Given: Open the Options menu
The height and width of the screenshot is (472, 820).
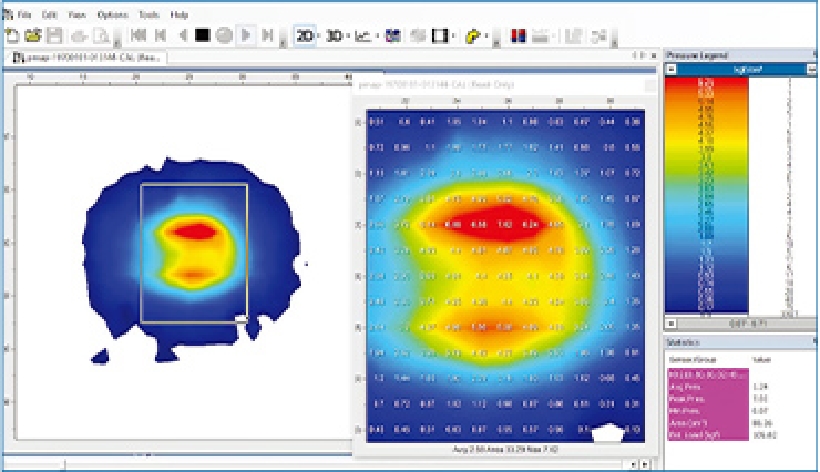Looking at the screenshot, I should 114,16.
